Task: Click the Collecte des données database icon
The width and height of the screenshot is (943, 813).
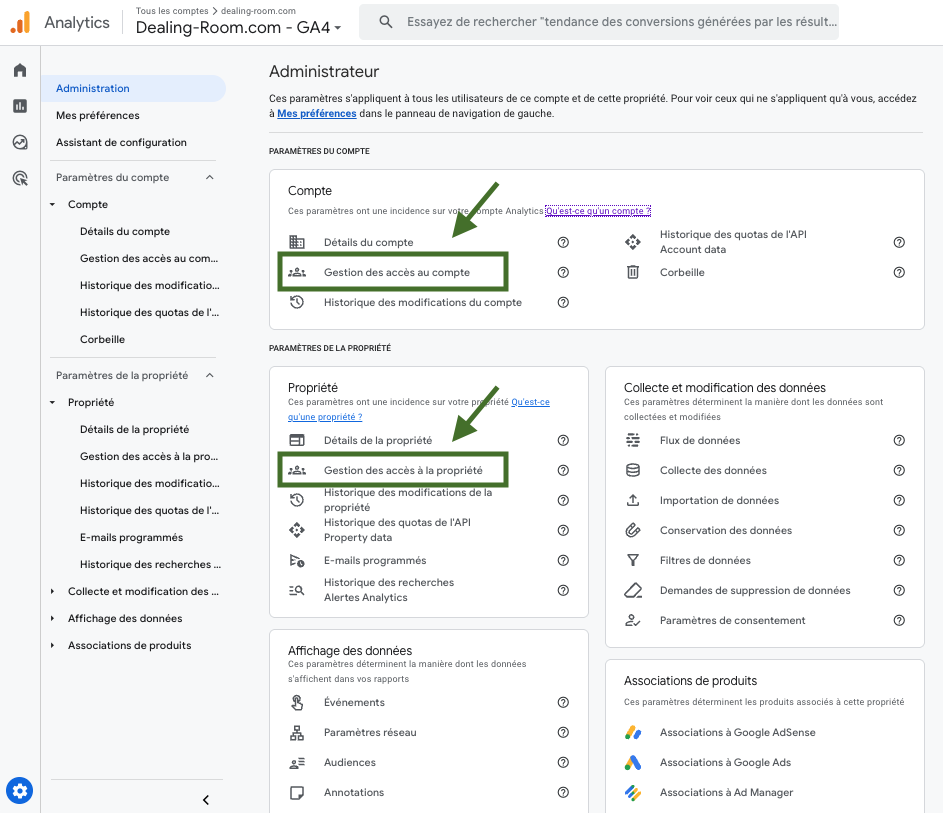Action: coord(633,470)
